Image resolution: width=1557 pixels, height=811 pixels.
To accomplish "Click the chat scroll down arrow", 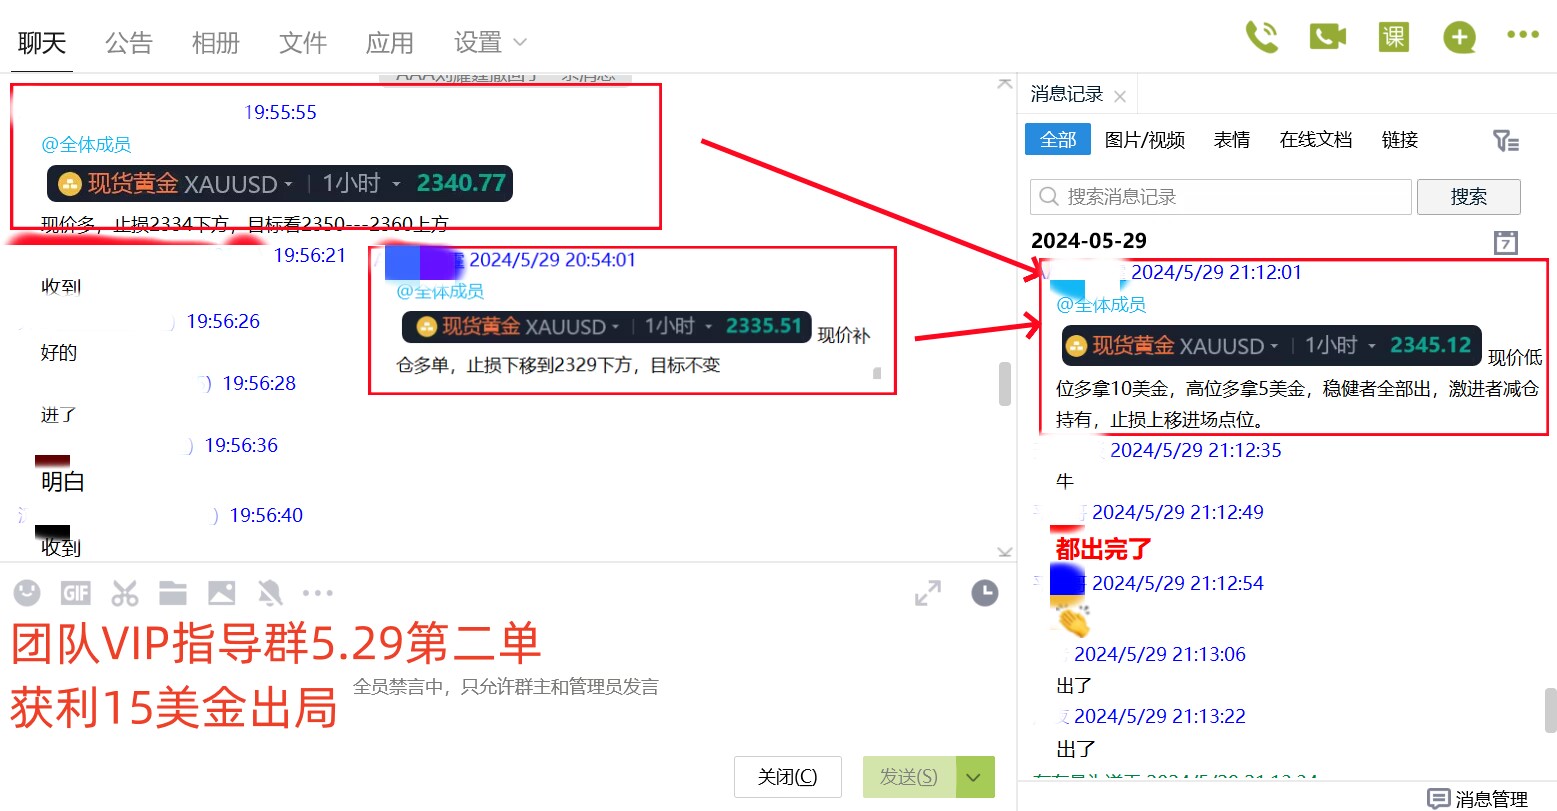I will click(1005, 552).
